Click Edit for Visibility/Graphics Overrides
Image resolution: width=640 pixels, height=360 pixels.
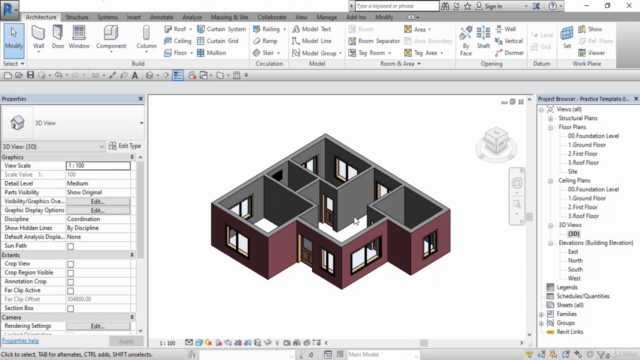coord(98,202)
